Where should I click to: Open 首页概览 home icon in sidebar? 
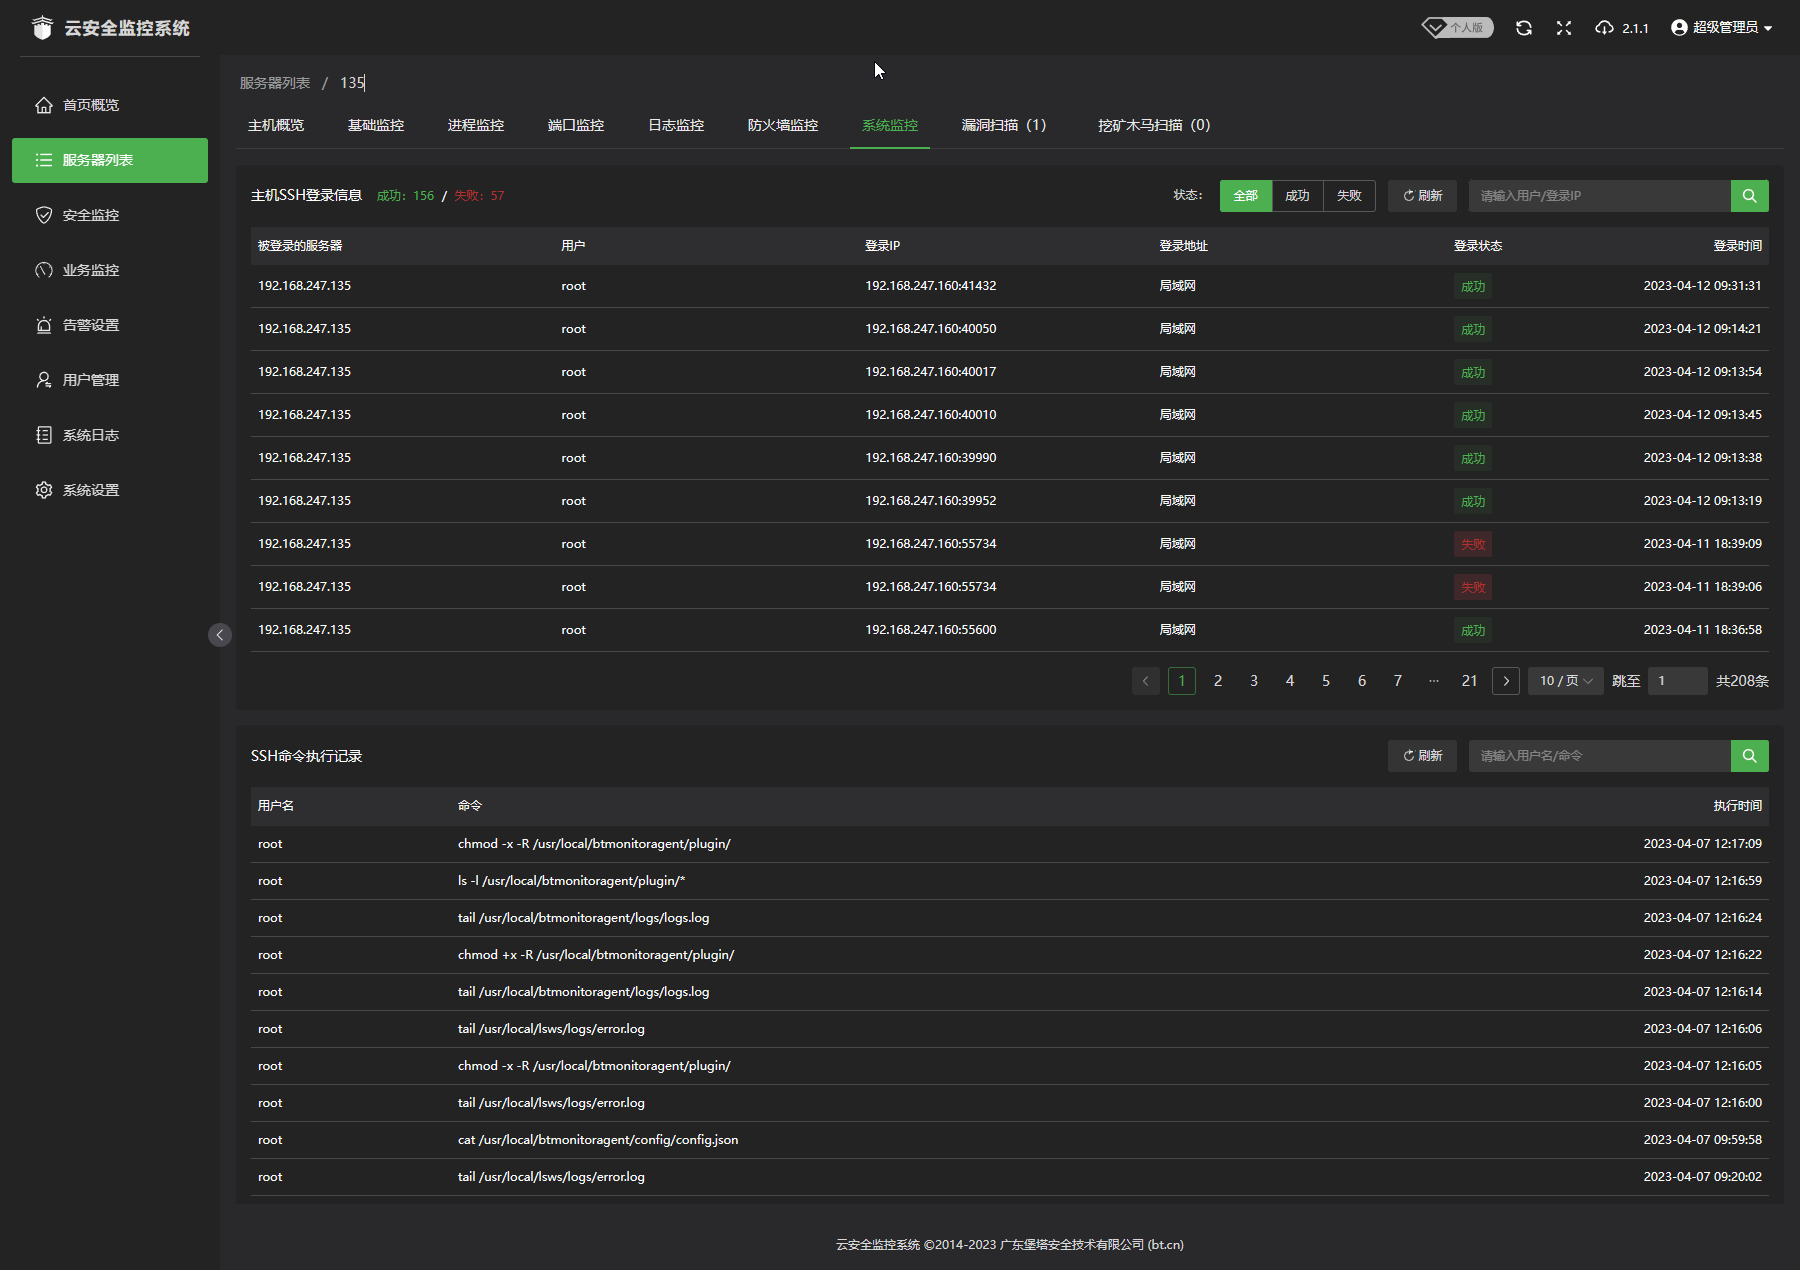(x=44, y=105)
